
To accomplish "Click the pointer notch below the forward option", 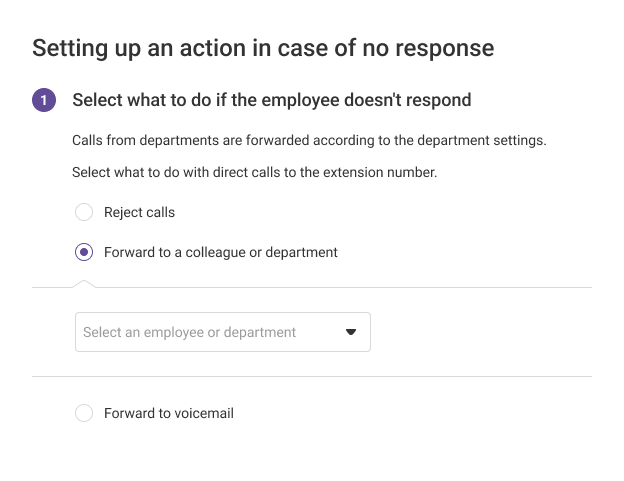I will [x=84, y=283].
